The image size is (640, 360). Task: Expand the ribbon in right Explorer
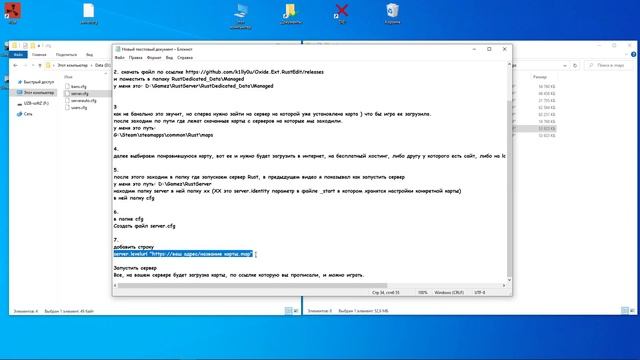tap(626, 54)
